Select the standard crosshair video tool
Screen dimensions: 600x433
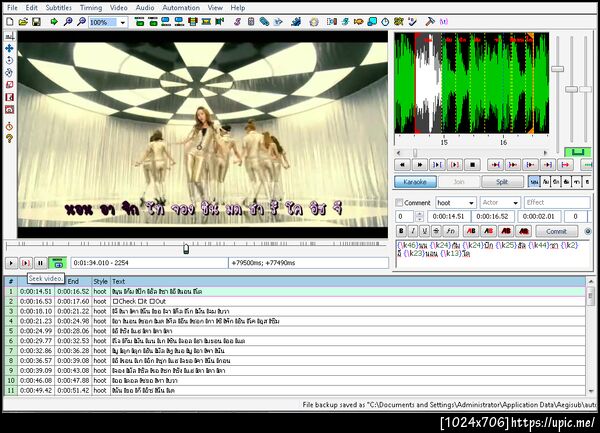(10, 36)
